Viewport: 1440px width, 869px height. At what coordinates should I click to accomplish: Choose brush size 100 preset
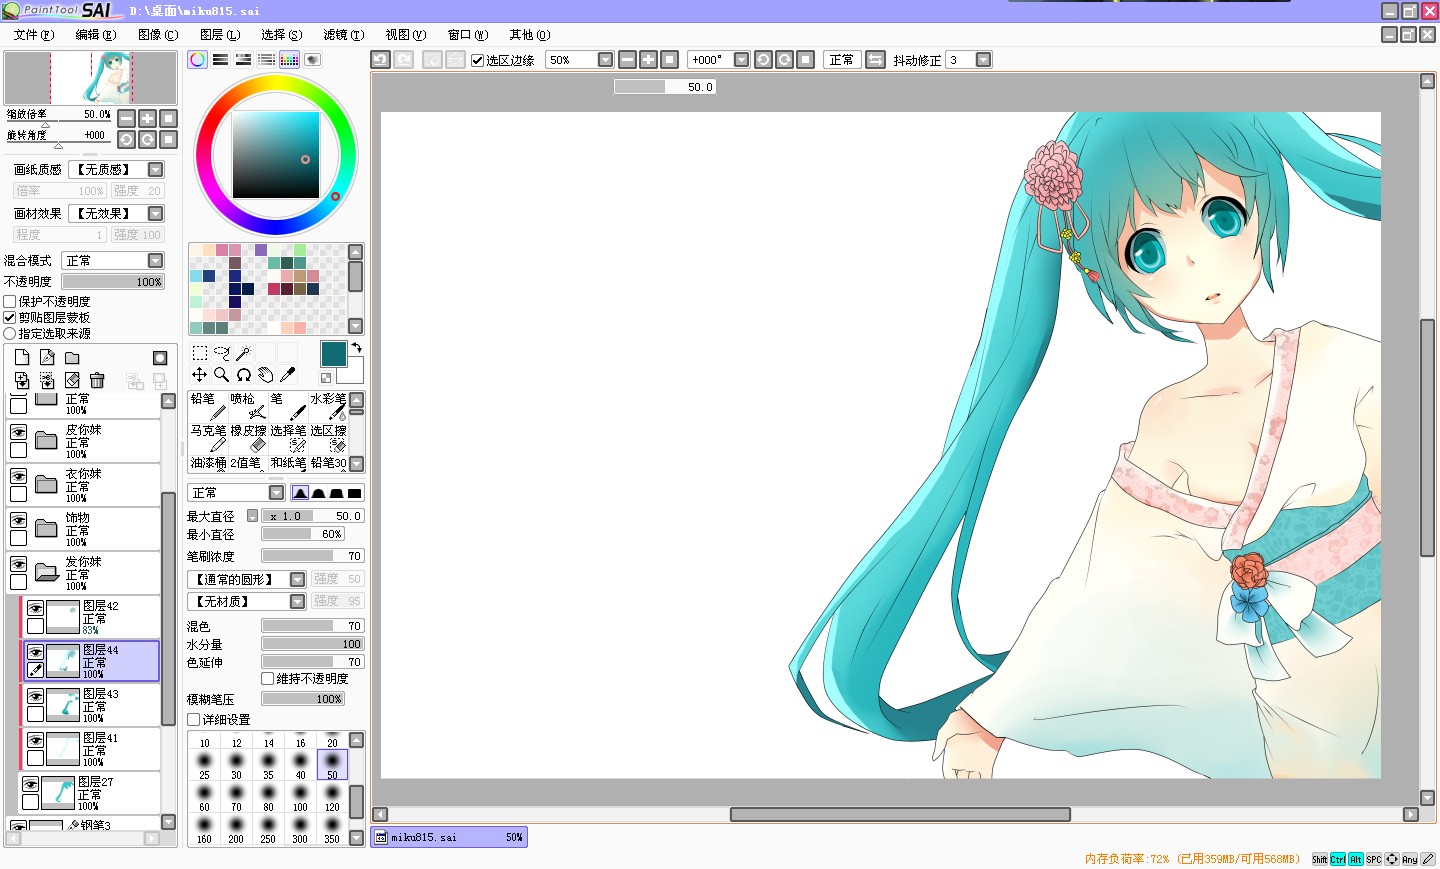(300, 798)
